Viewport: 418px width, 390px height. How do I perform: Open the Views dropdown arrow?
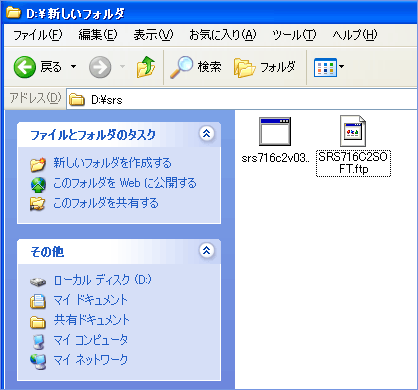click(341, 67)
